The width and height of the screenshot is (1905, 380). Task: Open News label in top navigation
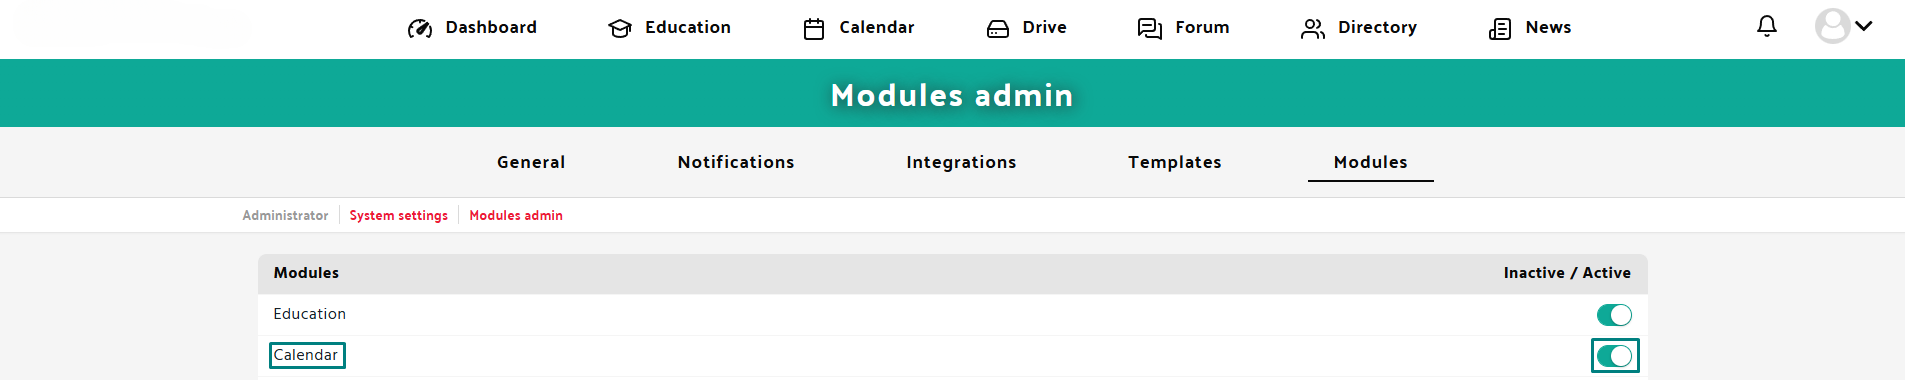(1548, 27)
